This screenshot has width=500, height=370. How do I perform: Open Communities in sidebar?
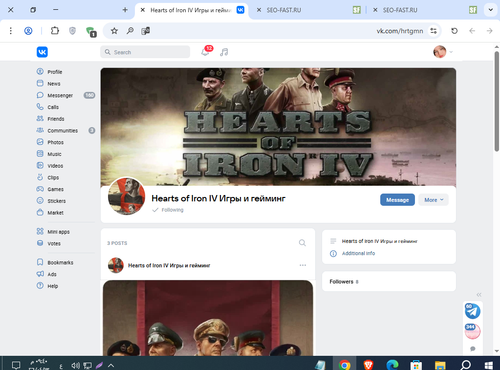(x=62, y=130)
